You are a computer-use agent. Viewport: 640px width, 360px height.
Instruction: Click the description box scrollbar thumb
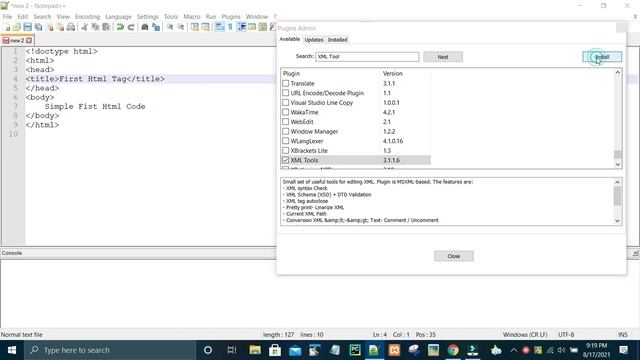tap(617, 196)
